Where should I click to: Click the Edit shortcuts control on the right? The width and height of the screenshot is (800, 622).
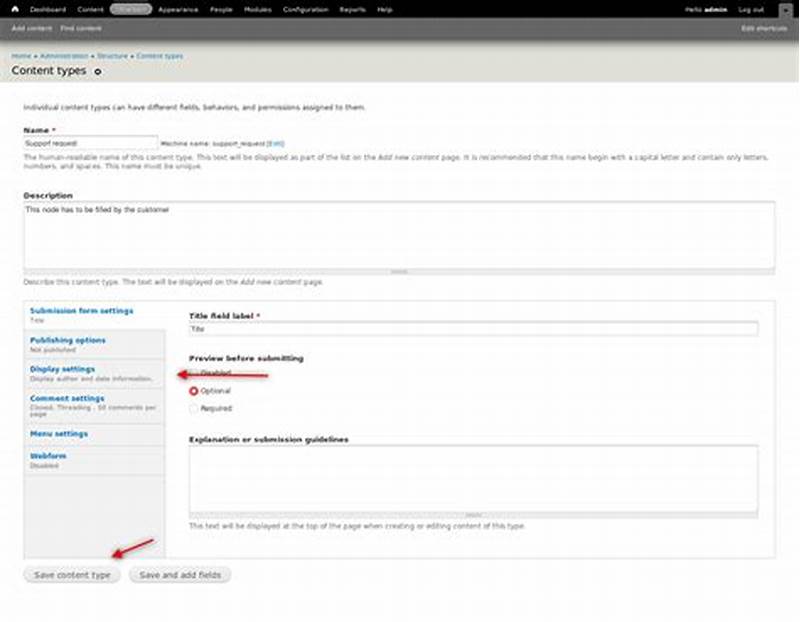pos(761,29)
